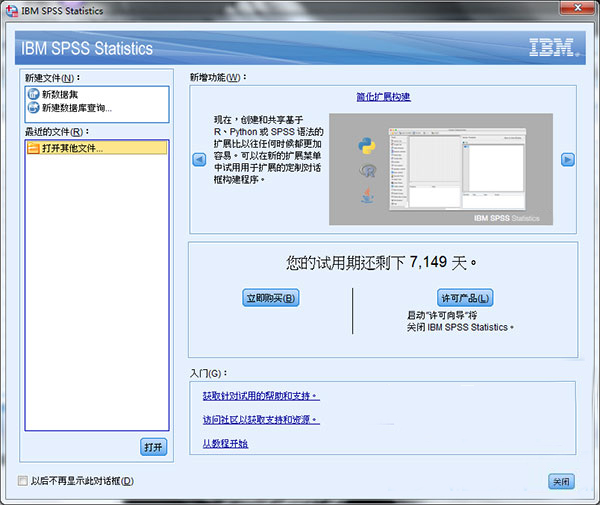Click the 打开 button
Image resolution: width=600 pixels, height=505 pixels.
(x=153, y=447)
